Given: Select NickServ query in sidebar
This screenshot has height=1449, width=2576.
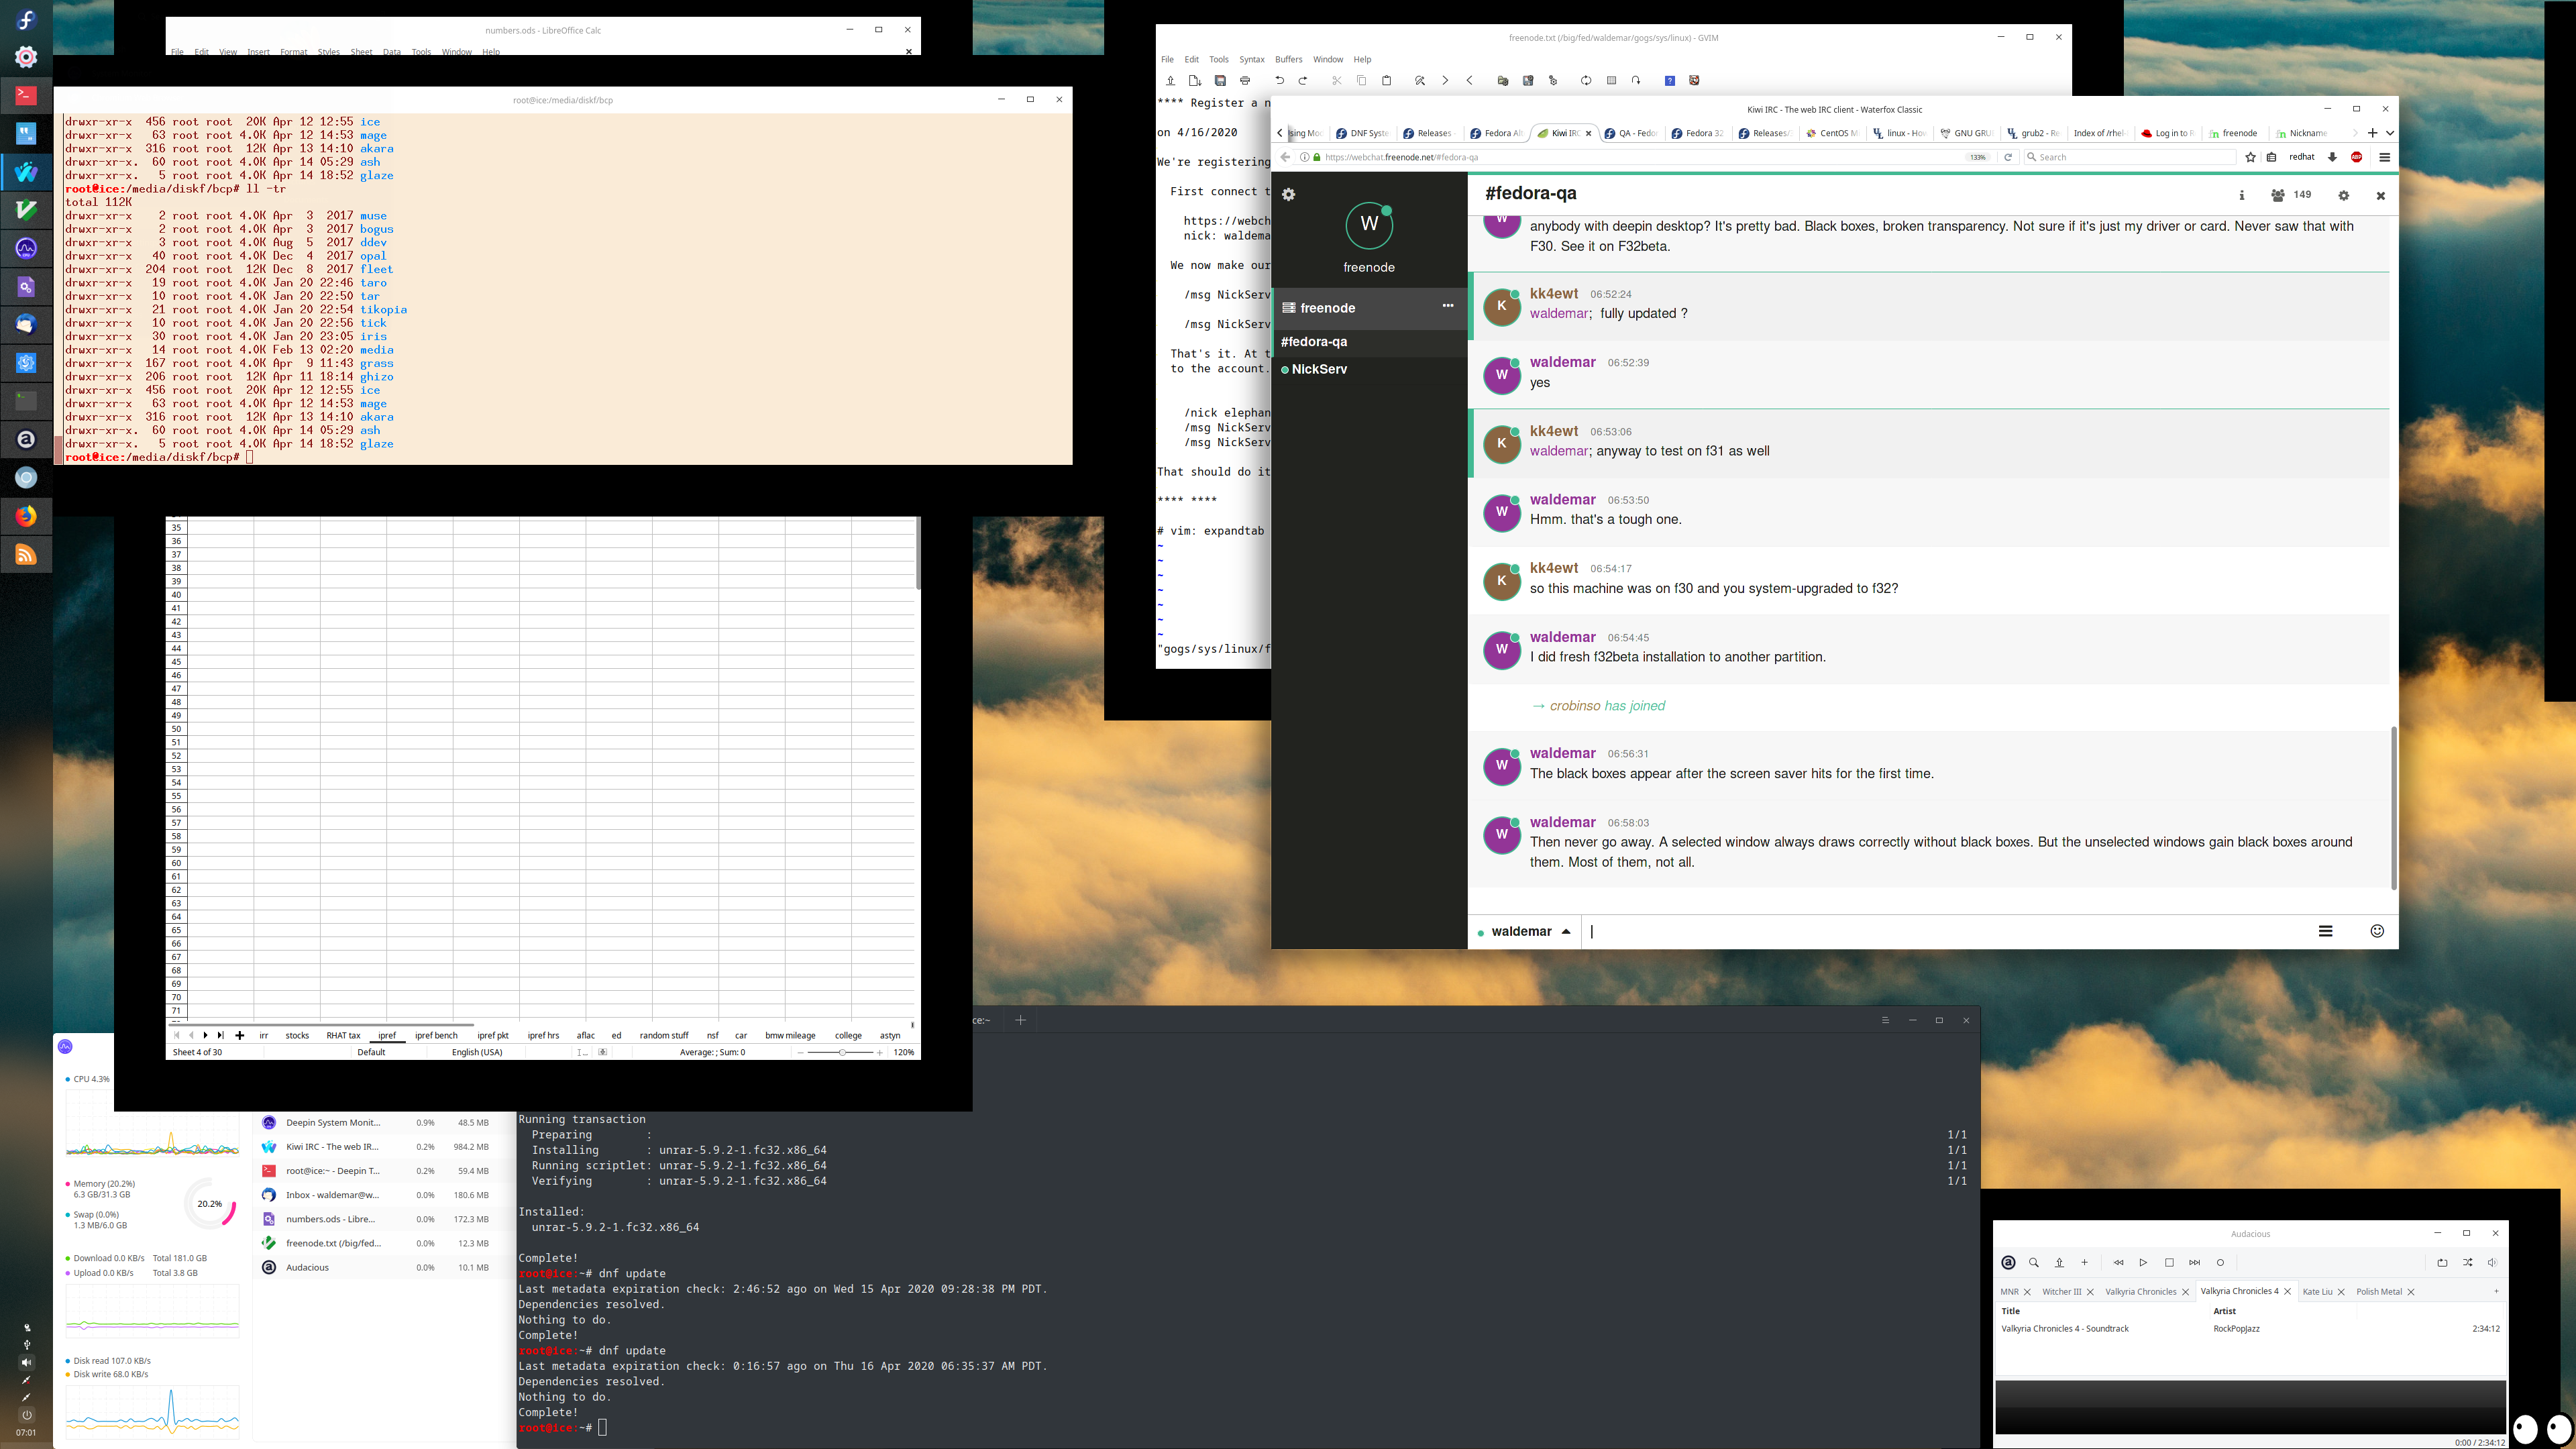Looking at the screenshot, I should (x=1318, y=369).
